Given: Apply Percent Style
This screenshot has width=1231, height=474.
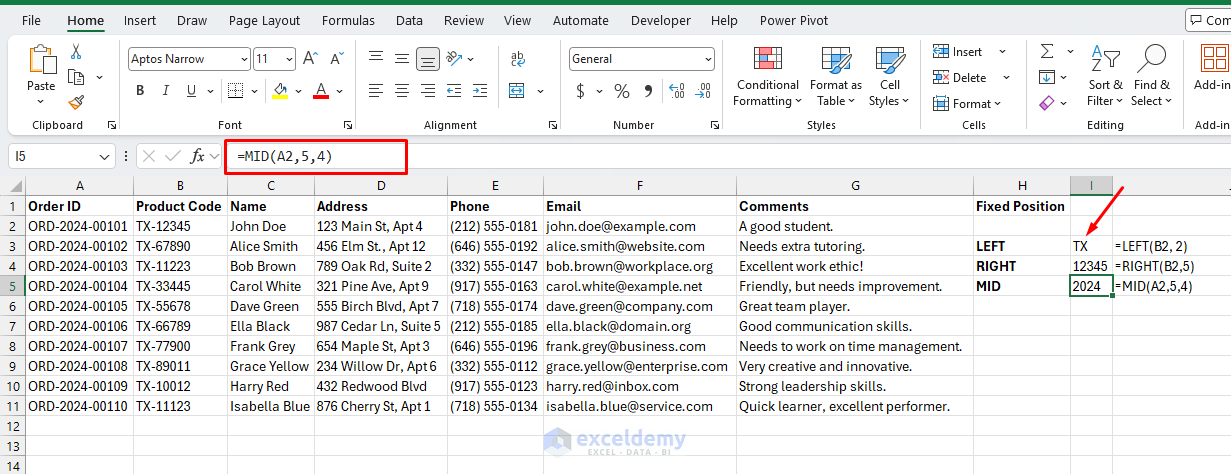Looking at the screenshot, I should click(622, 91).
